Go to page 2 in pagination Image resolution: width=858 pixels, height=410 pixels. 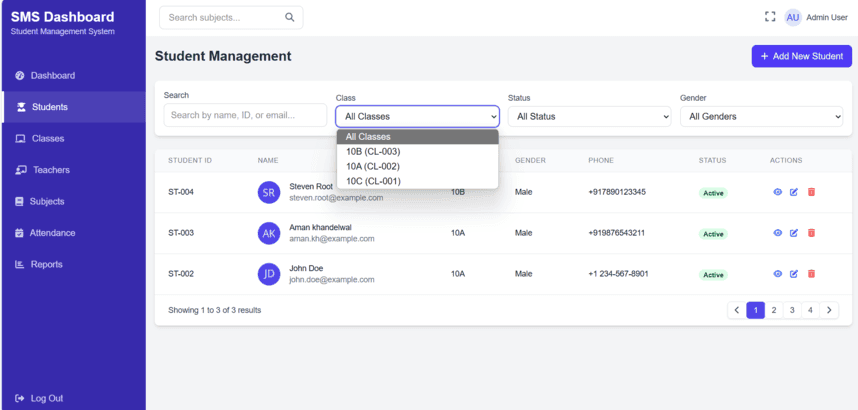click(774, 310)
